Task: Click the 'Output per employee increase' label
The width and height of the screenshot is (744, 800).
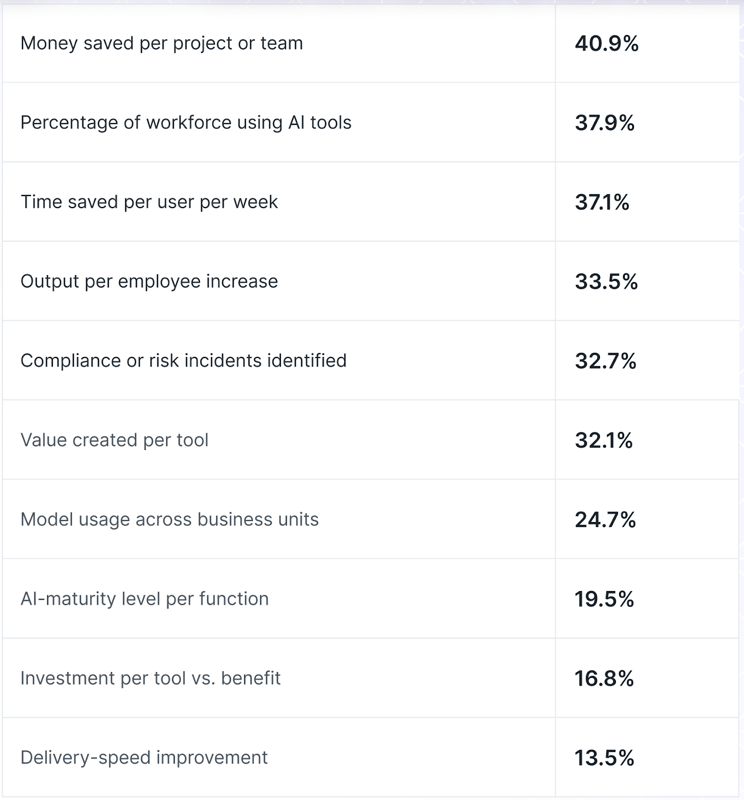Action: (x=149, y=282)
